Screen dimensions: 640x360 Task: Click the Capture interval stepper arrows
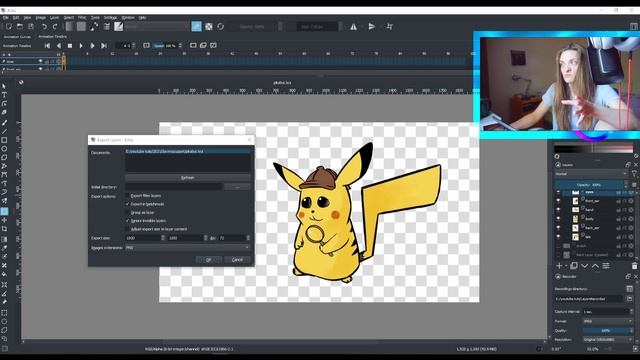pos(631,312)
